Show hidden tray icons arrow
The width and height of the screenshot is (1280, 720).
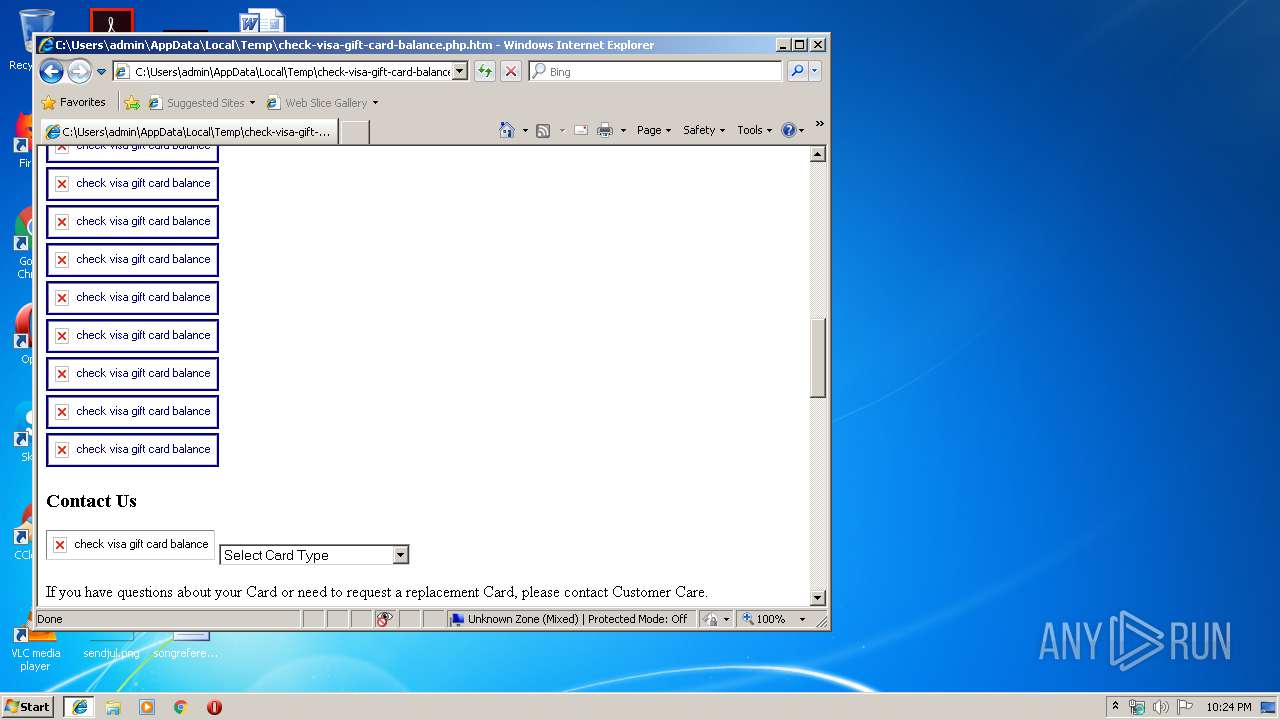click(1116, 706)
